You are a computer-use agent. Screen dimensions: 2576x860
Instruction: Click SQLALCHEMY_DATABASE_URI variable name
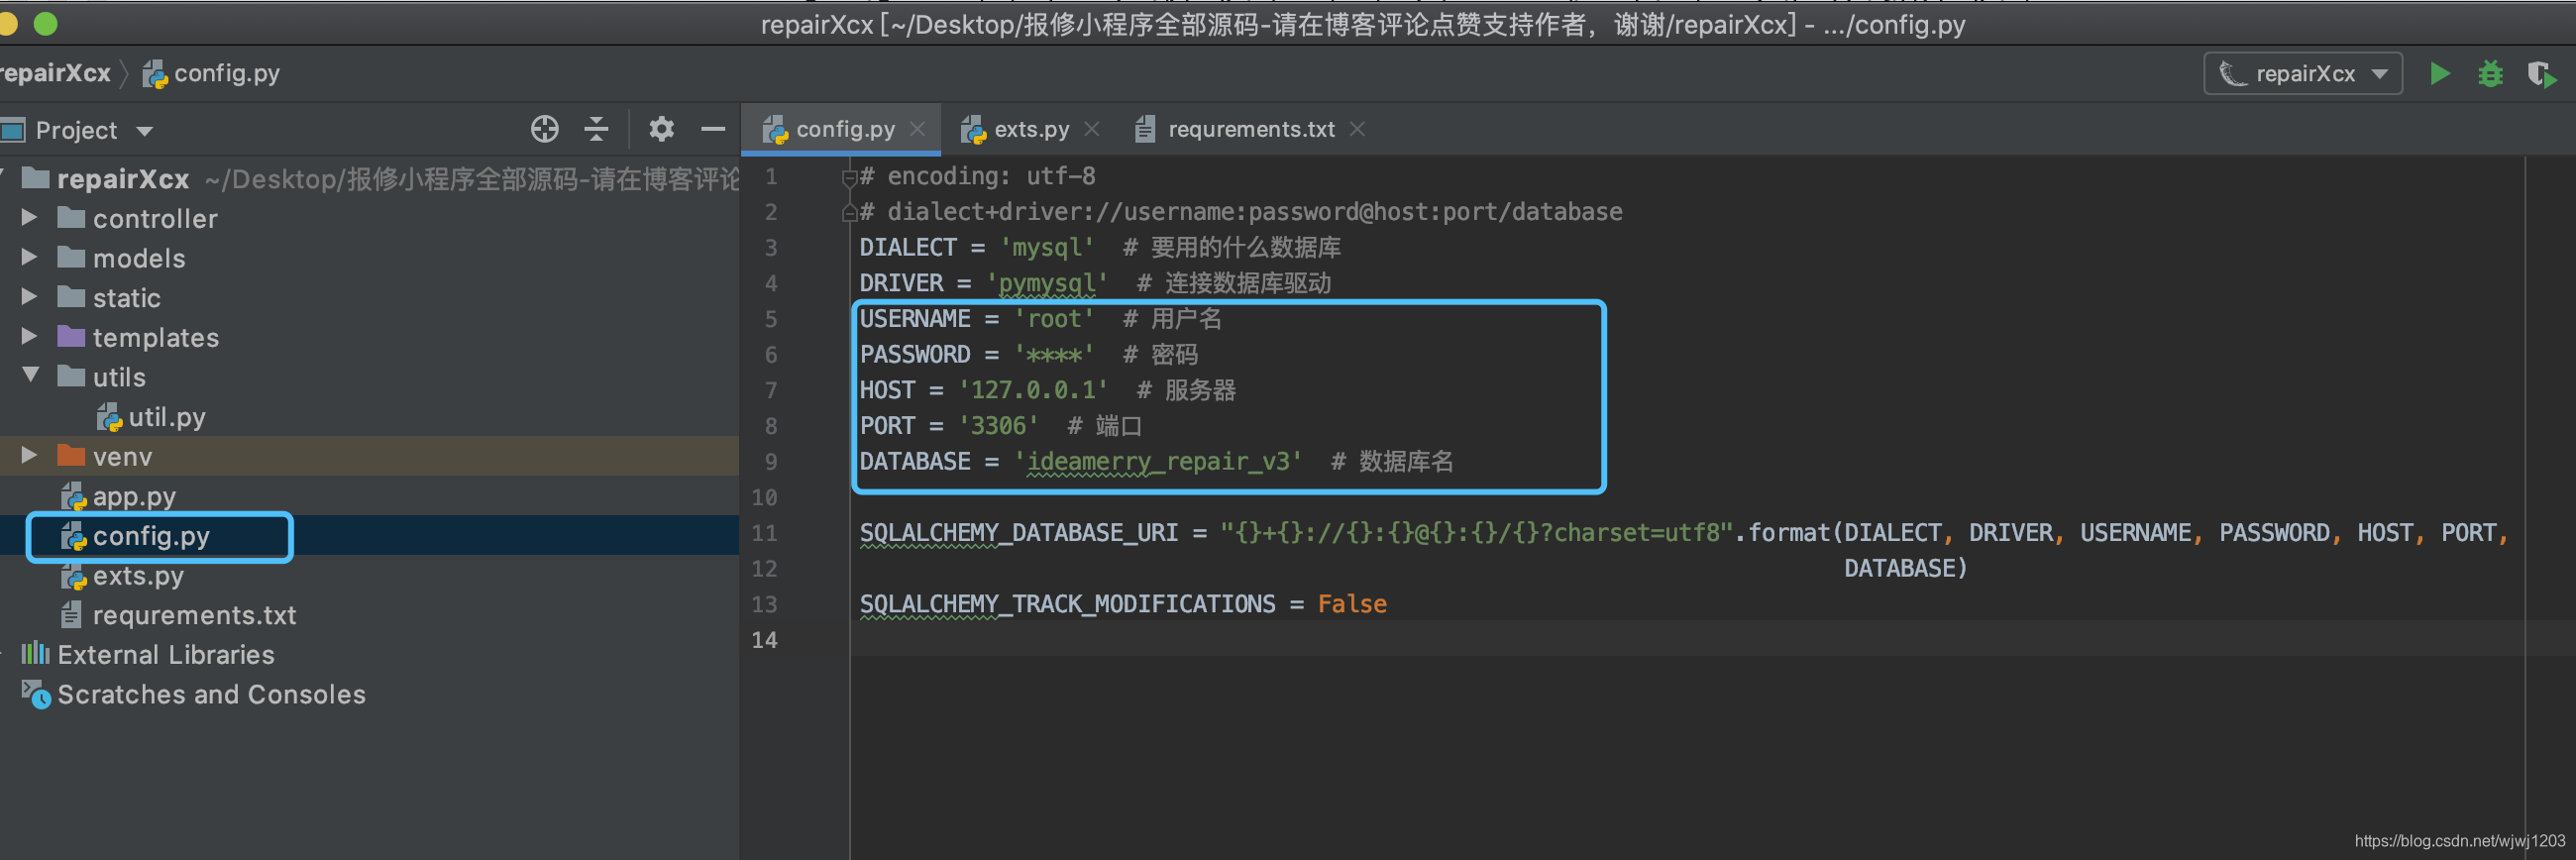(x=1019, y=534)
